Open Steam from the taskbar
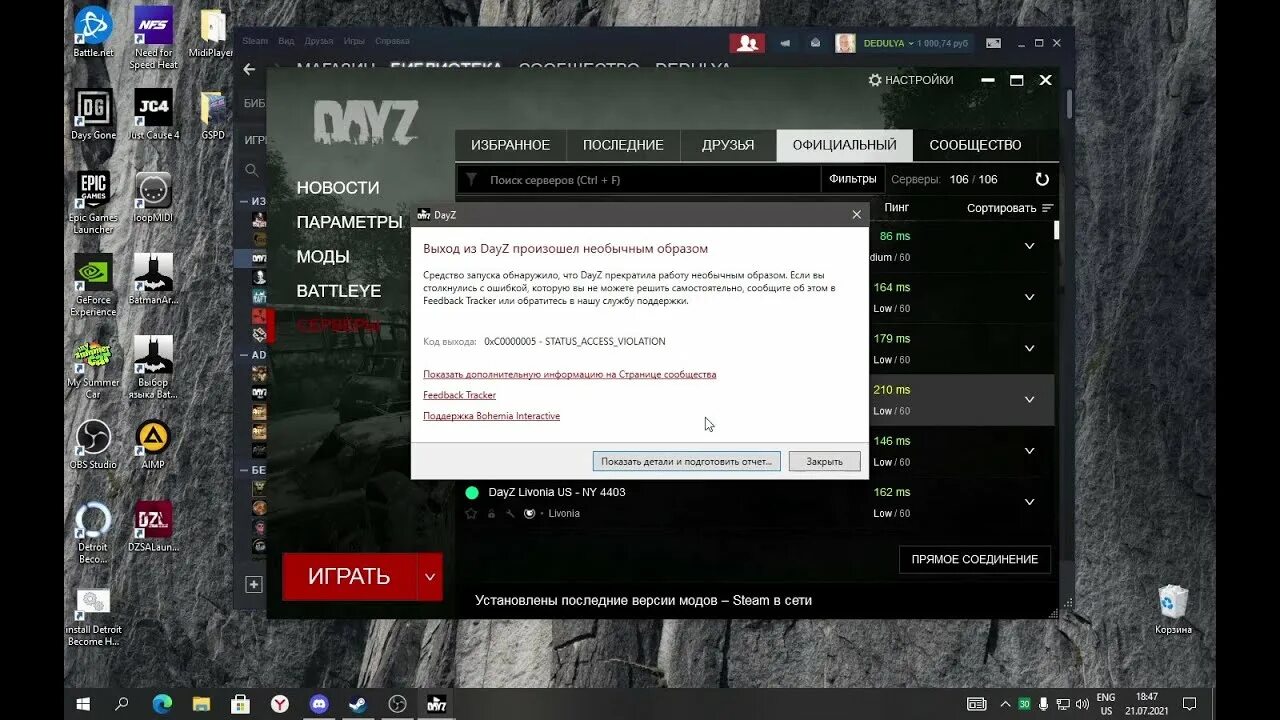 [358, 703]
